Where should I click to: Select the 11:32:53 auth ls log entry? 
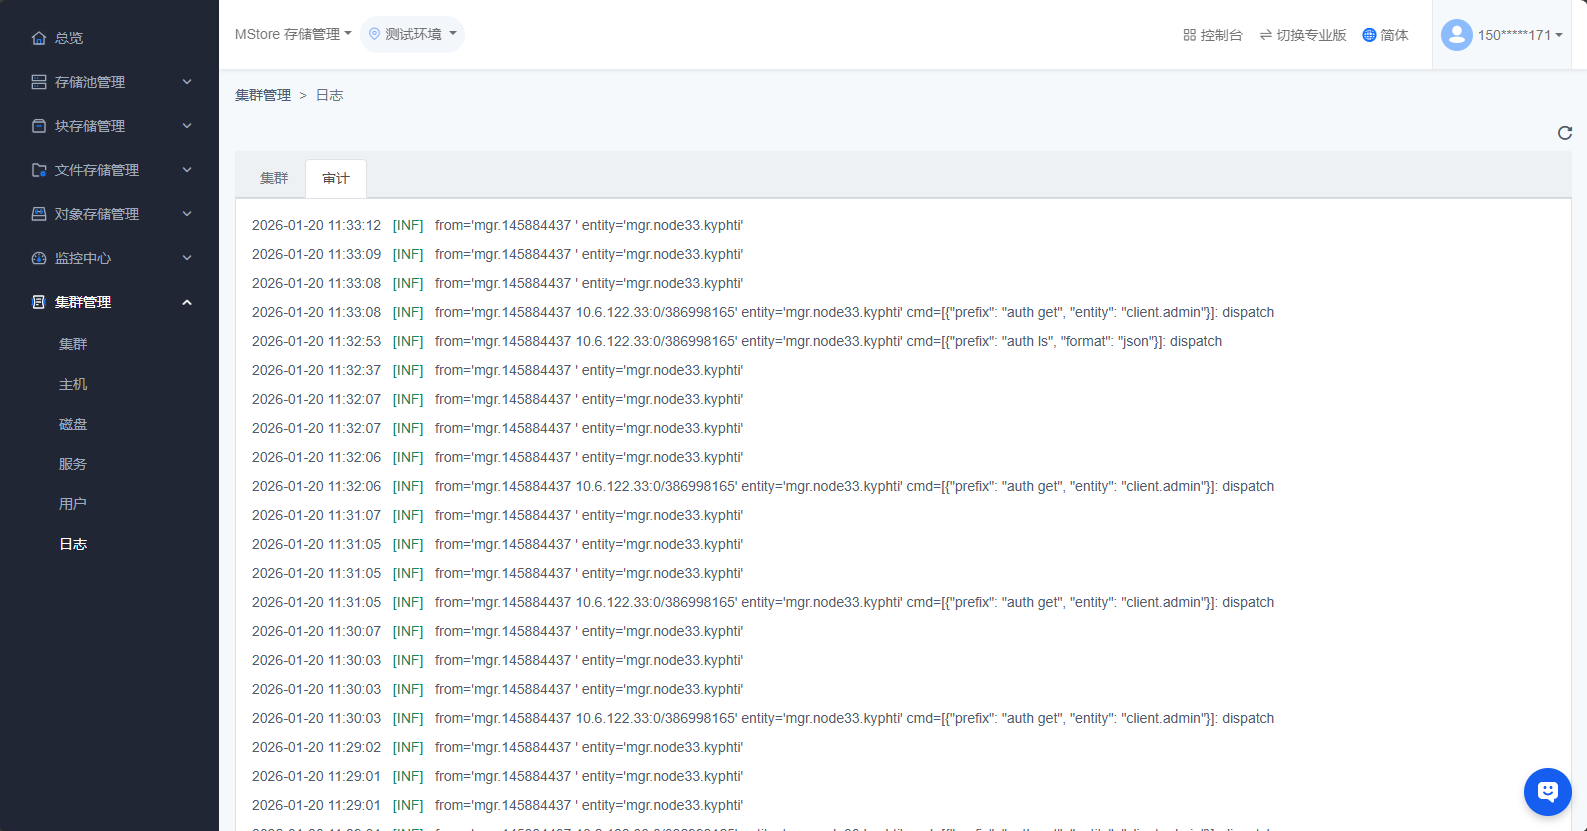pyautogui.click(x=736, y=341)
